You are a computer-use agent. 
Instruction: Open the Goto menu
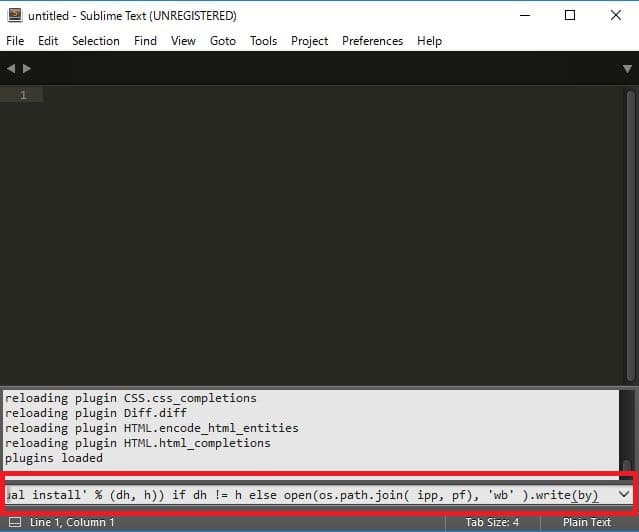[x=223, y=41]
